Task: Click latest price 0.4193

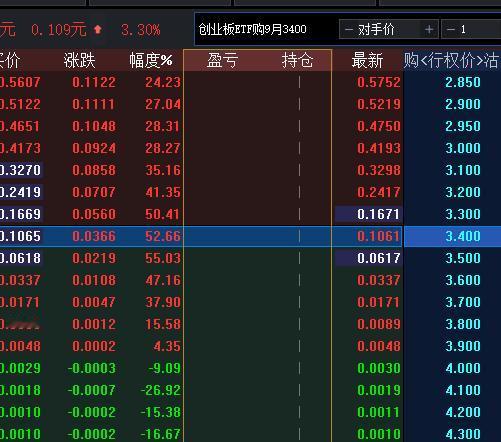Action: (379, 148)
